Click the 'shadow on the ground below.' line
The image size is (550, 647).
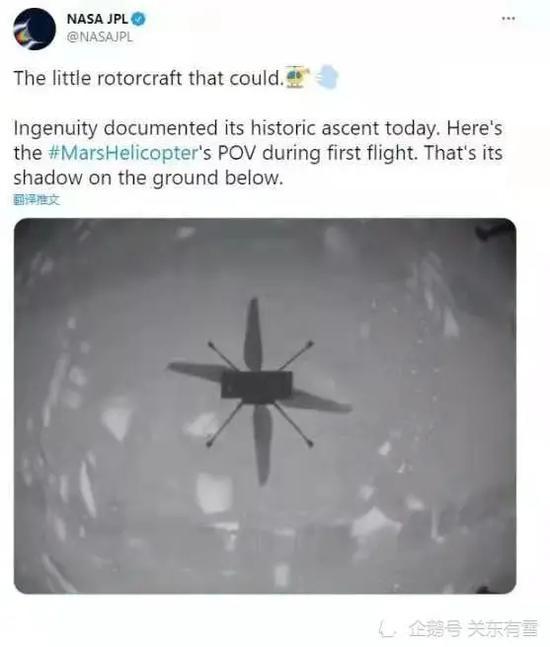pos(149,178)
